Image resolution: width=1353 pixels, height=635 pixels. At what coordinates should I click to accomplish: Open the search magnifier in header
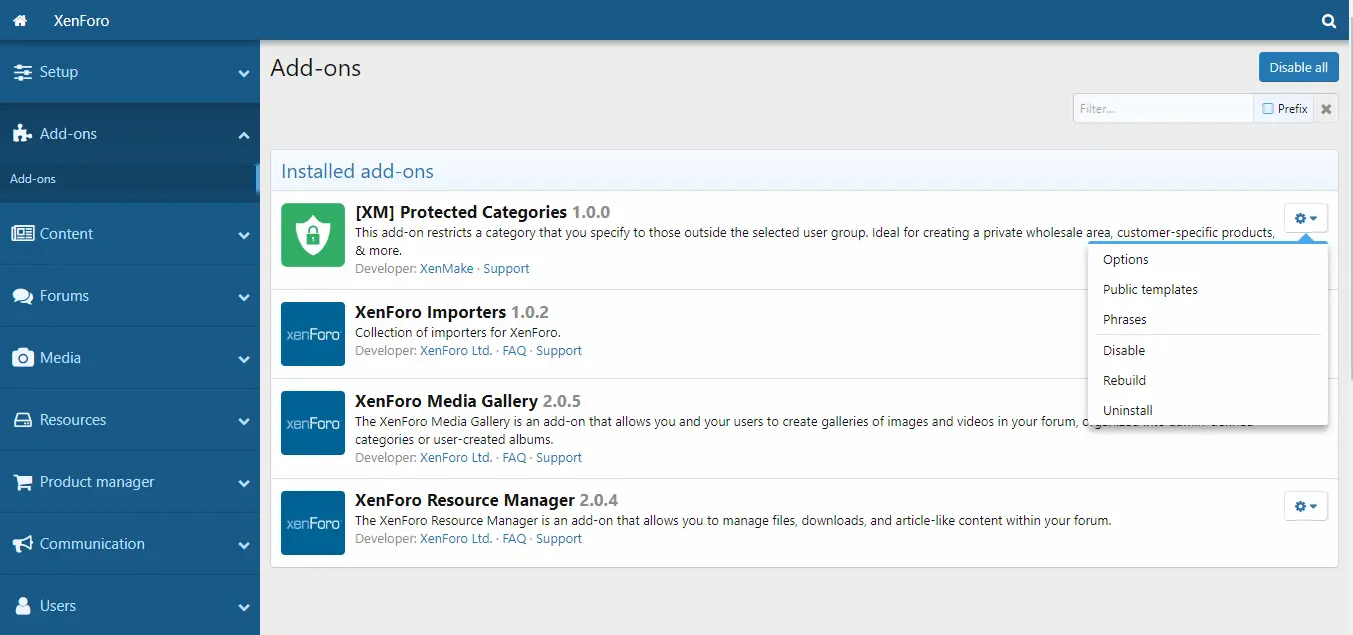(x=1329, y=20)
